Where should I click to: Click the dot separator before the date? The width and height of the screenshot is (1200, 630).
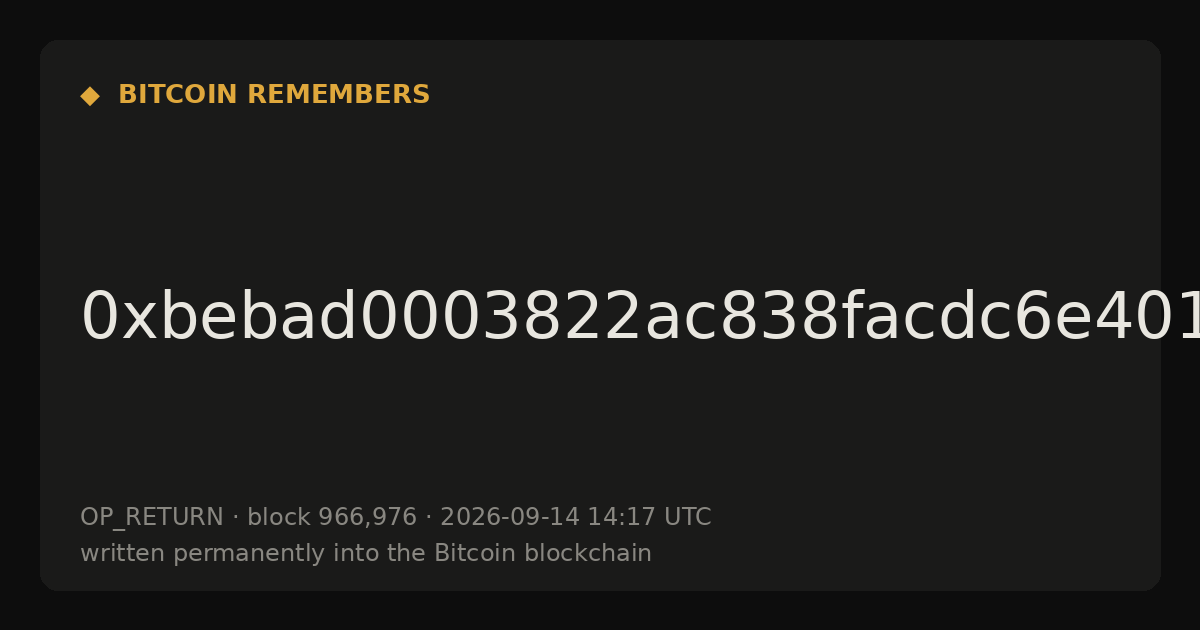point(428,518)
